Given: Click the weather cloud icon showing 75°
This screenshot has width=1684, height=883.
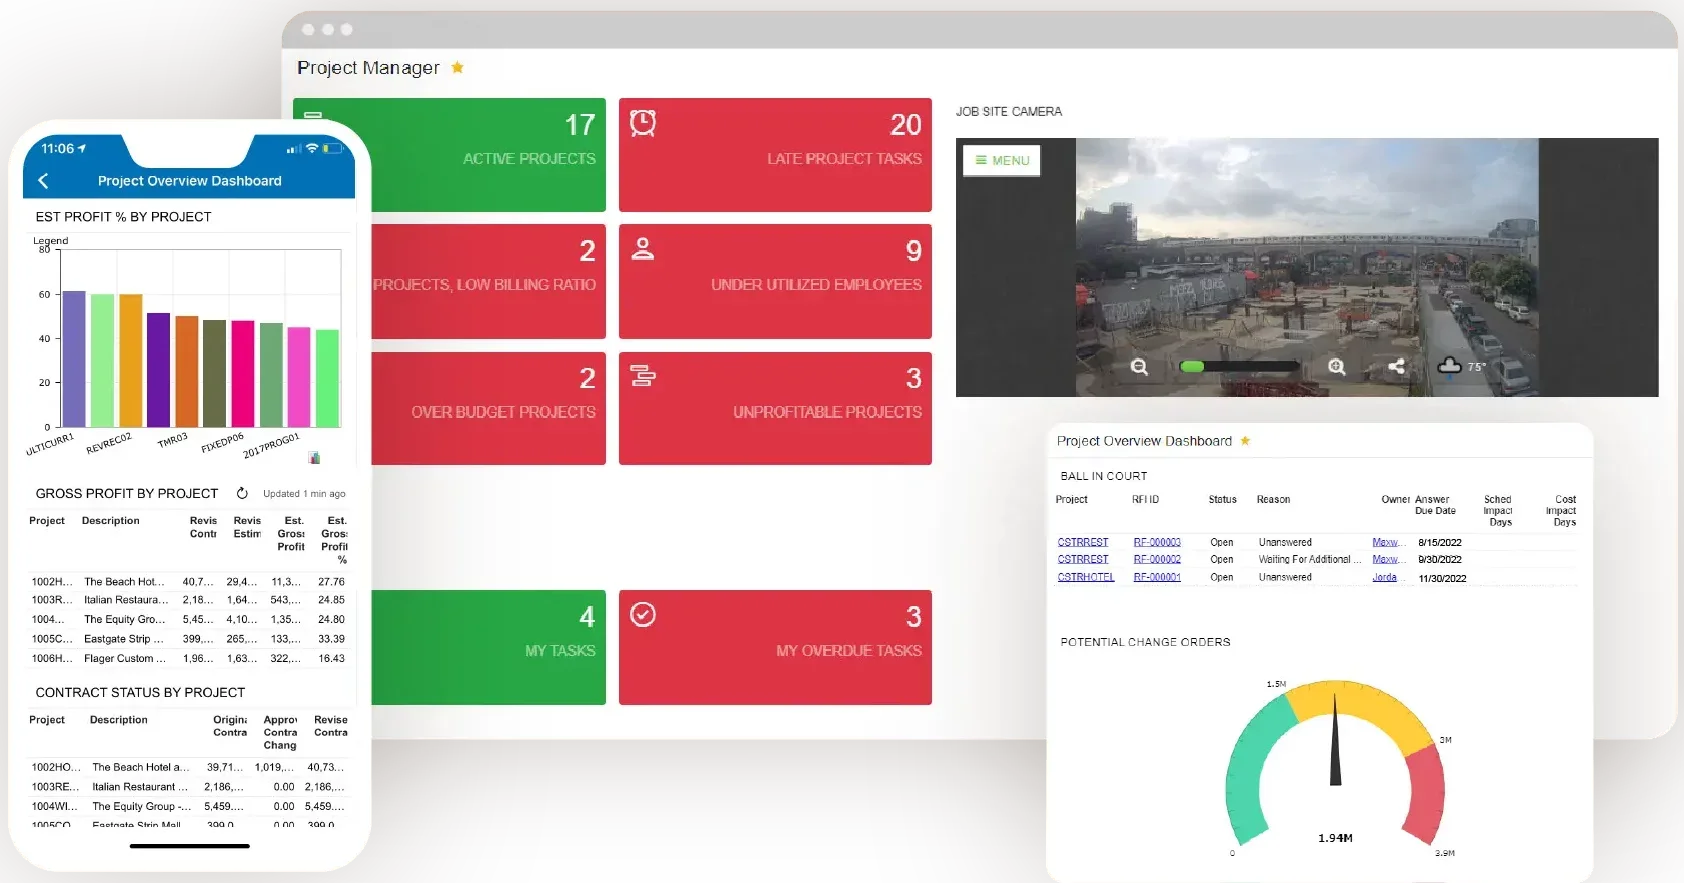Looking at the screenshot, I should point(1450,365).
